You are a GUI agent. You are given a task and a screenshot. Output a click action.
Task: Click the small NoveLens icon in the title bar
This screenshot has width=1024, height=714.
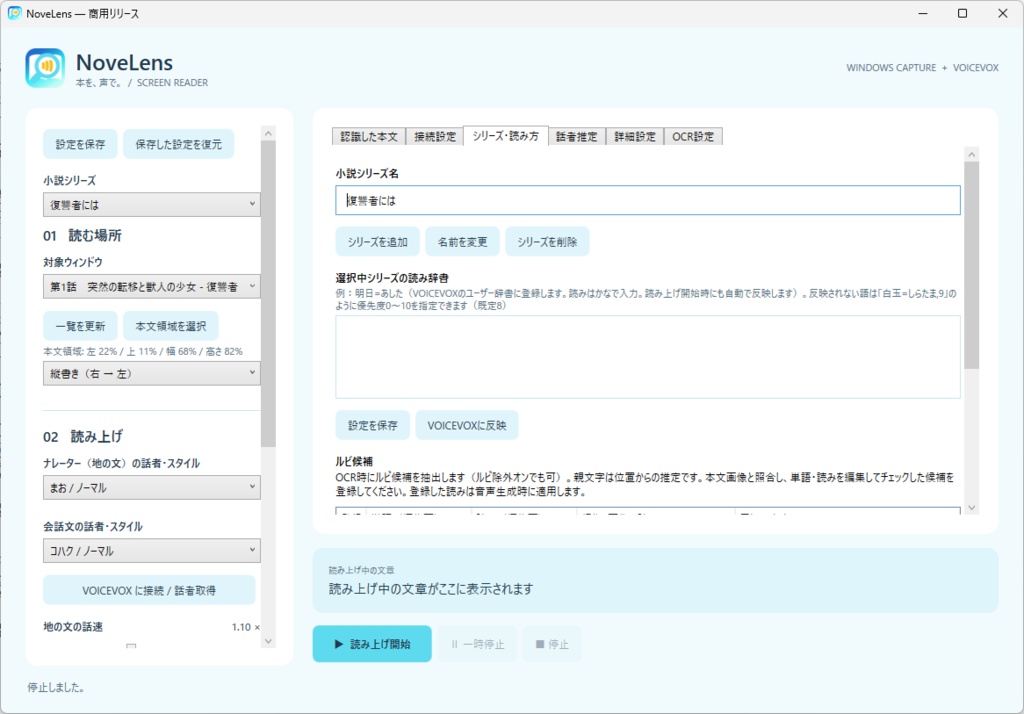[14, 13]
